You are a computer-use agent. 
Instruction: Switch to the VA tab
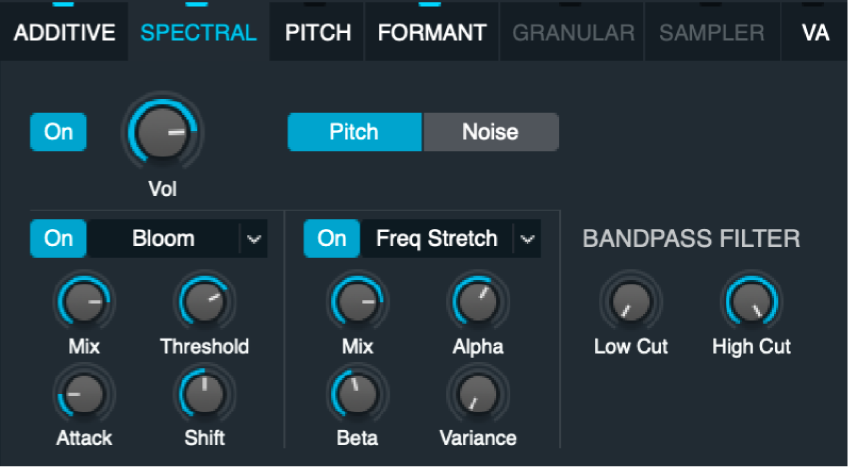815,32
